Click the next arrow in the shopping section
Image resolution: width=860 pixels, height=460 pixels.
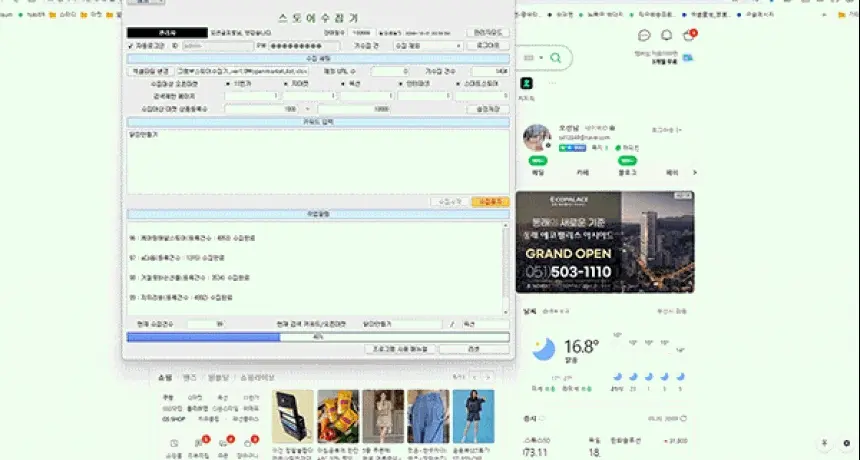coord(487,378)
